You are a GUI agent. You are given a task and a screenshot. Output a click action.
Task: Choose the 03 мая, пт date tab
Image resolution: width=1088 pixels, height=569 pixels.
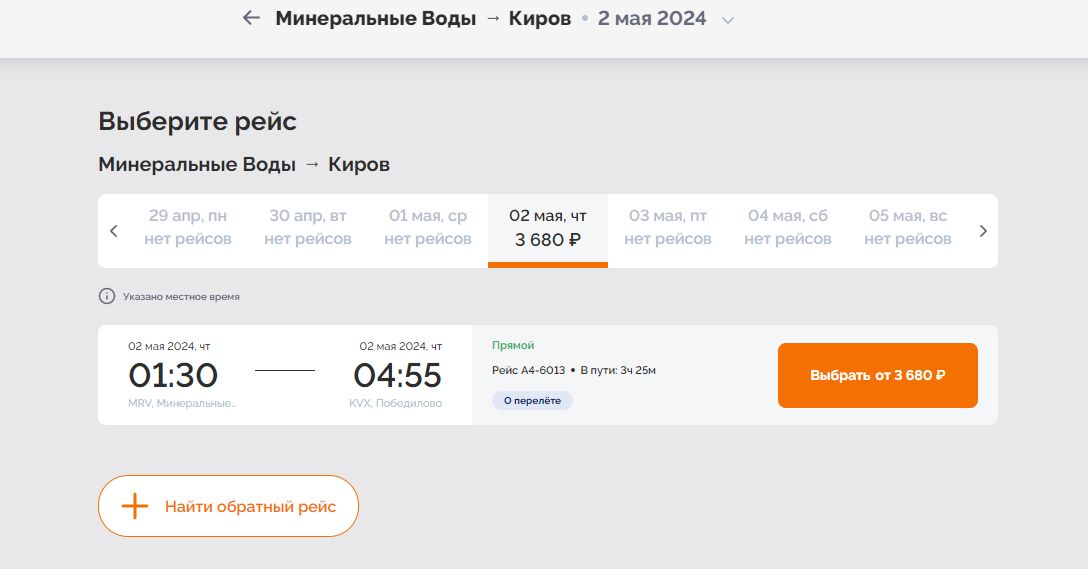click(x=668, y=228)
